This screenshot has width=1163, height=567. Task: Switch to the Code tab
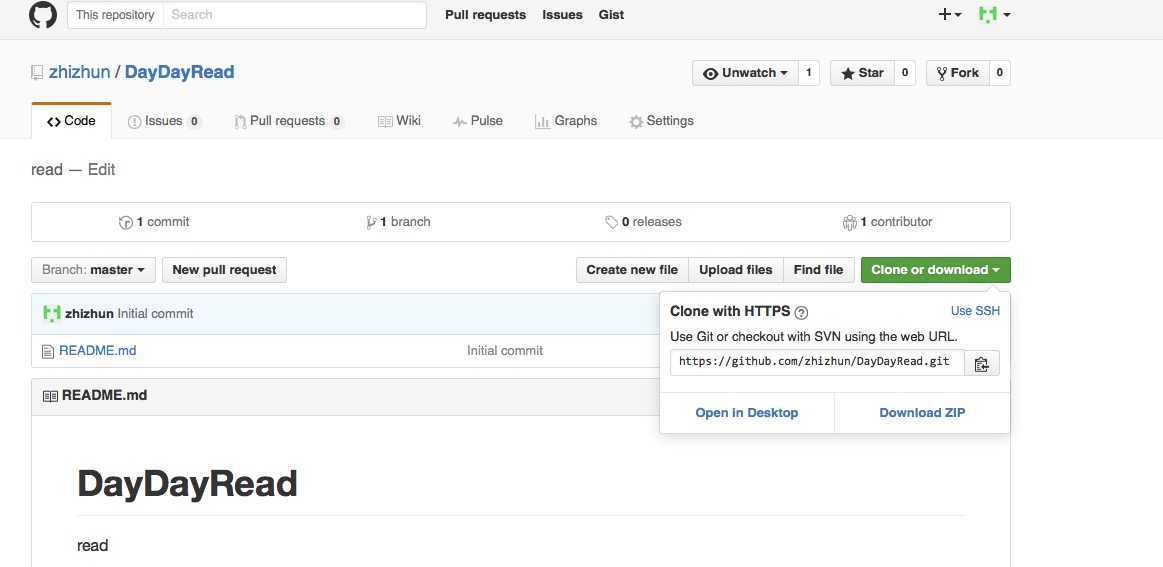pos(71,121)
